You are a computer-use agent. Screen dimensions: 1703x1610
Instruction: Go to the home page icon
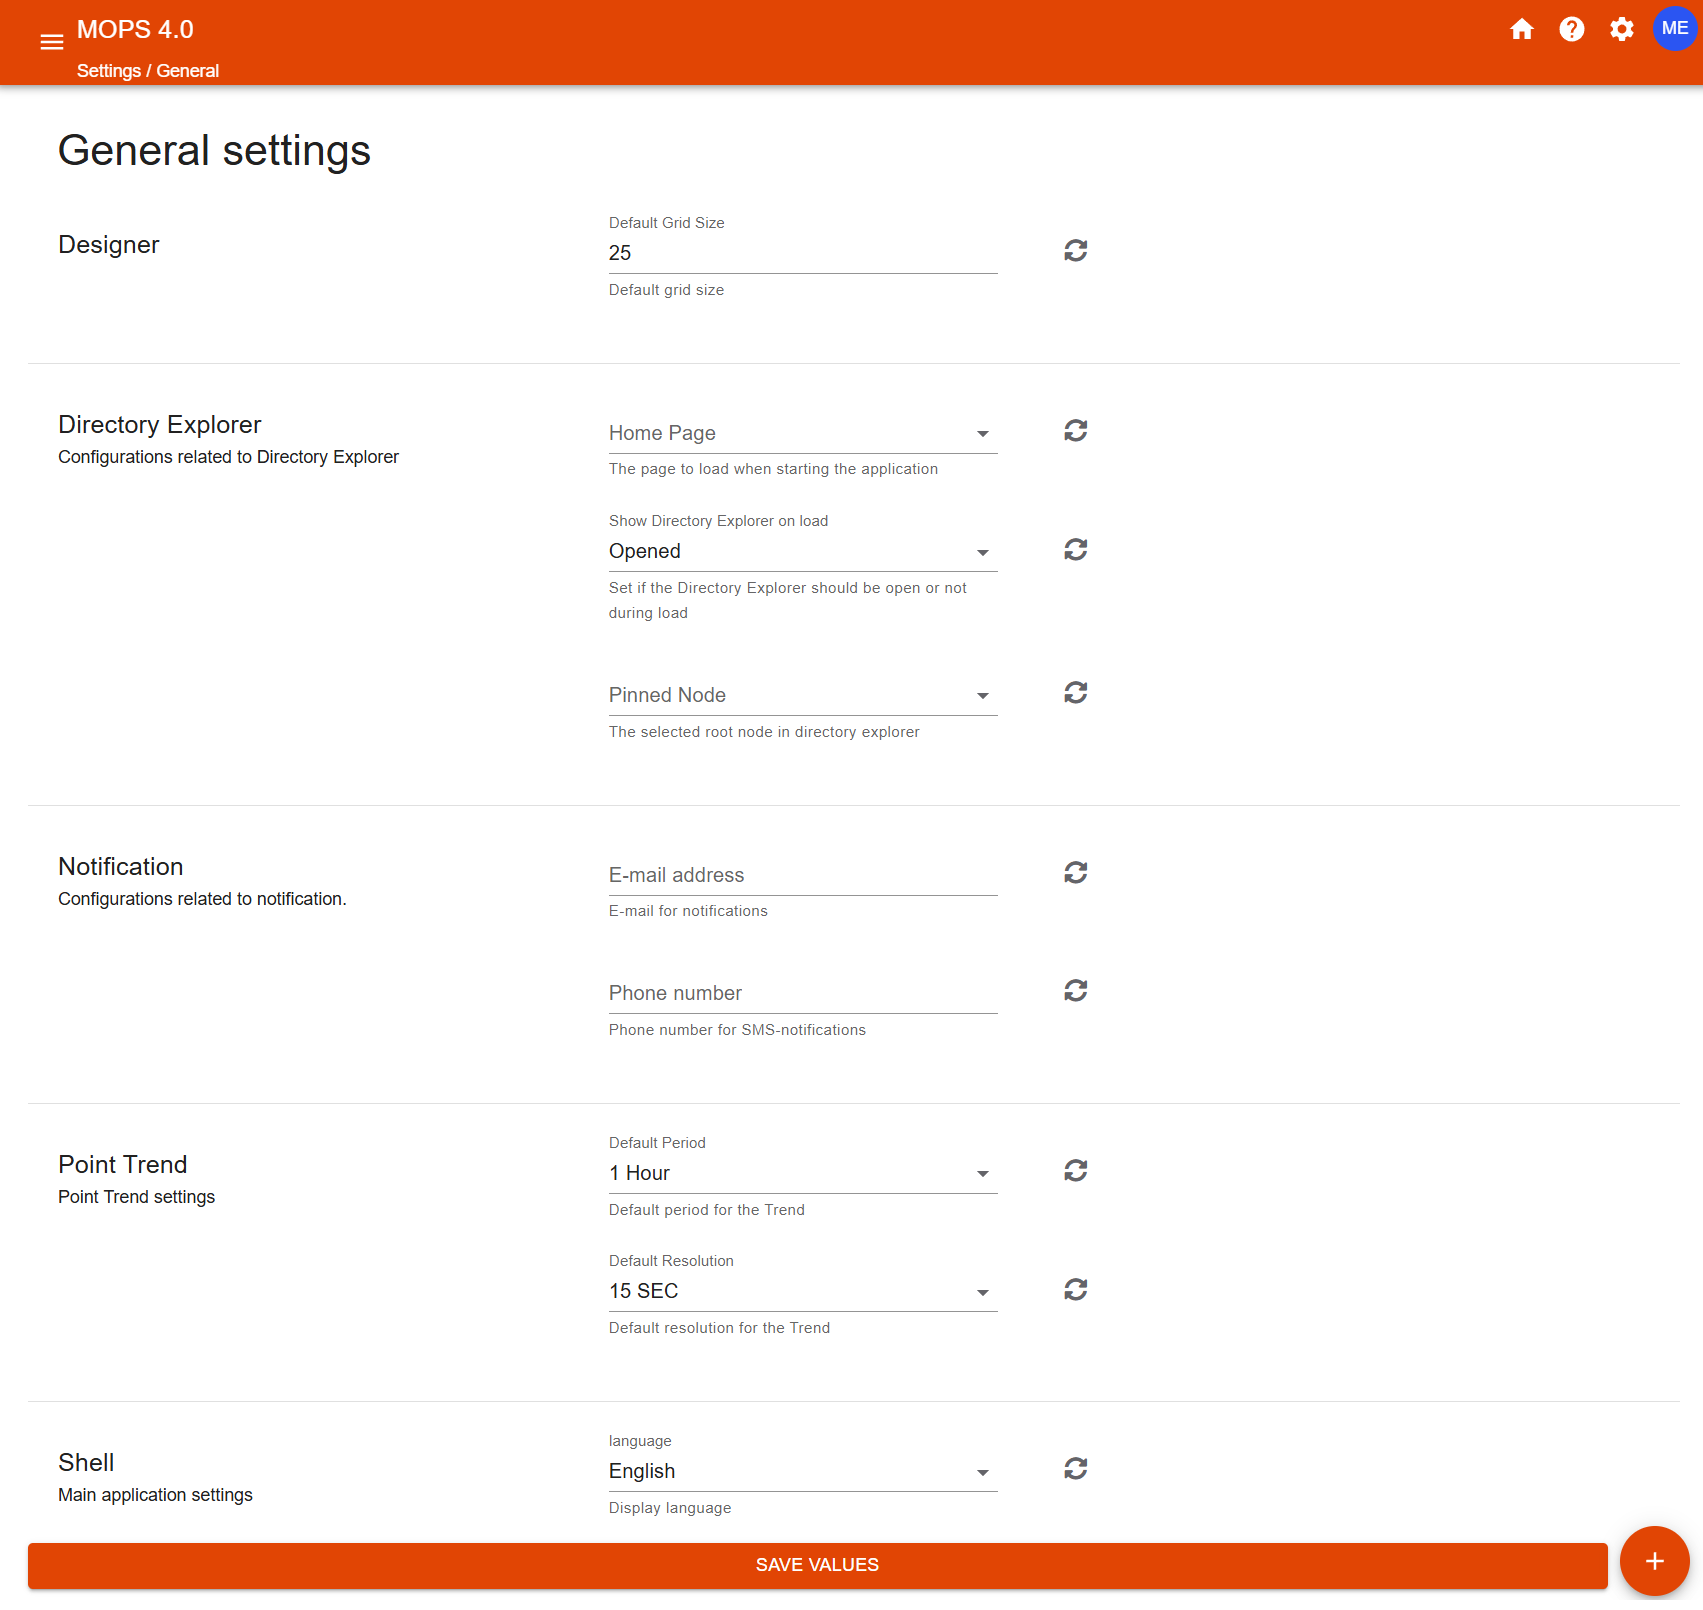tap(1521, 29)
